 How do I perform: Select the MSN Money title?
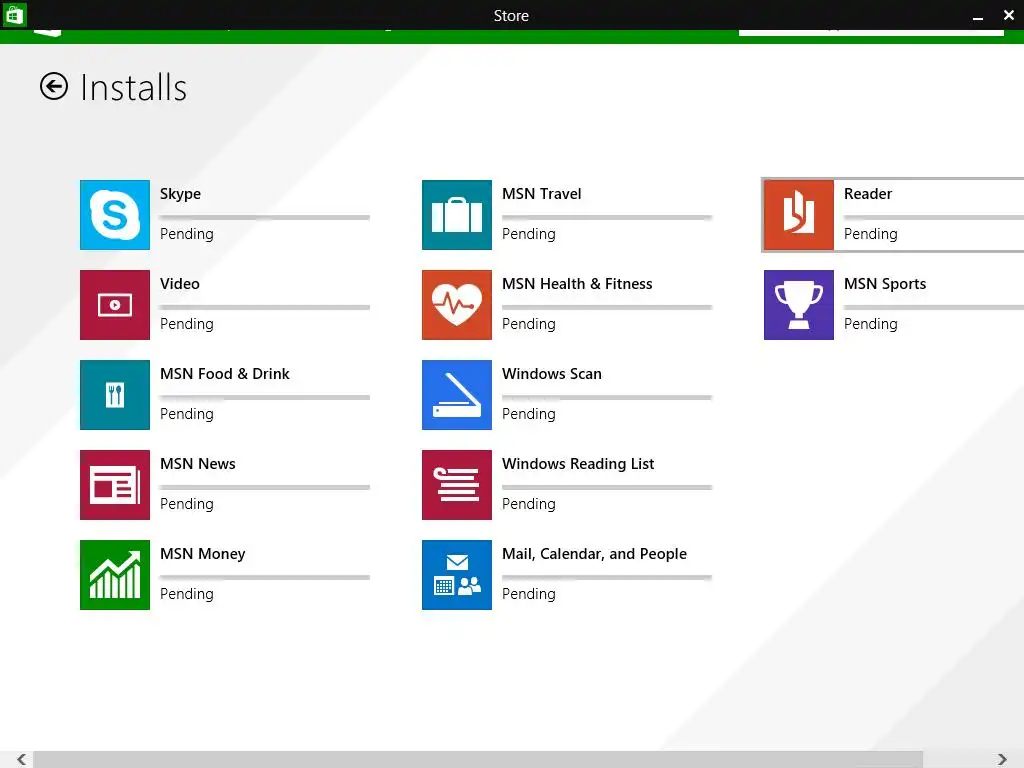pos(202,554)
